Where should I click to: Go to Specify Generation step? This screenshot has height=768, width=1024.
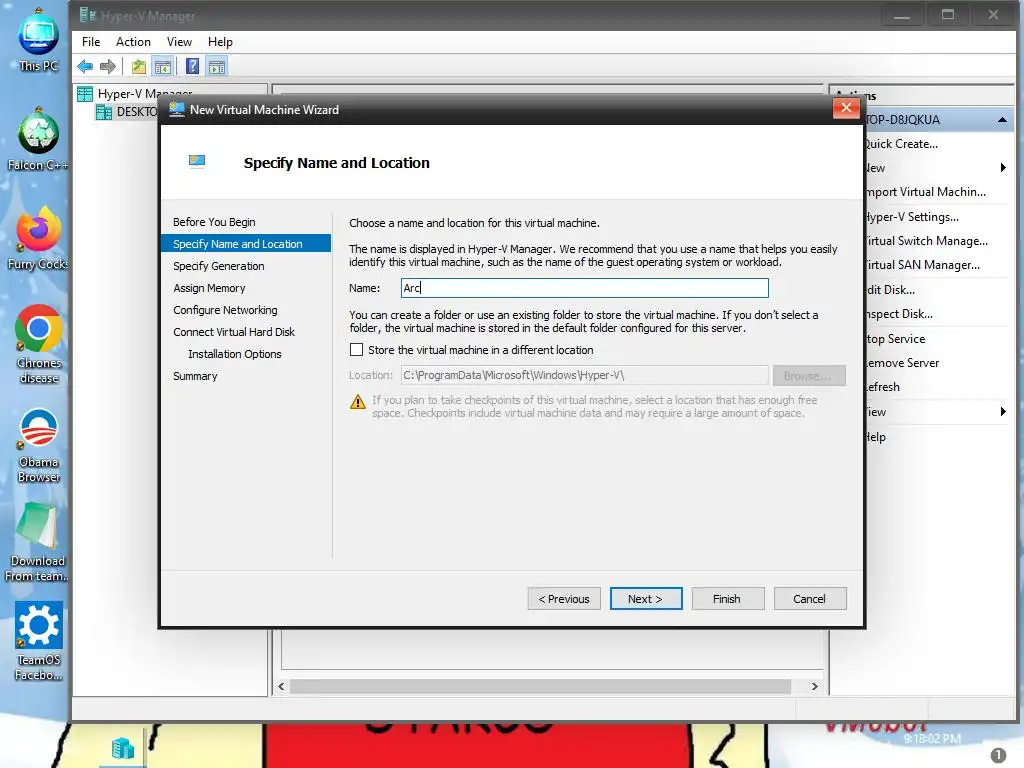point(219,266)
